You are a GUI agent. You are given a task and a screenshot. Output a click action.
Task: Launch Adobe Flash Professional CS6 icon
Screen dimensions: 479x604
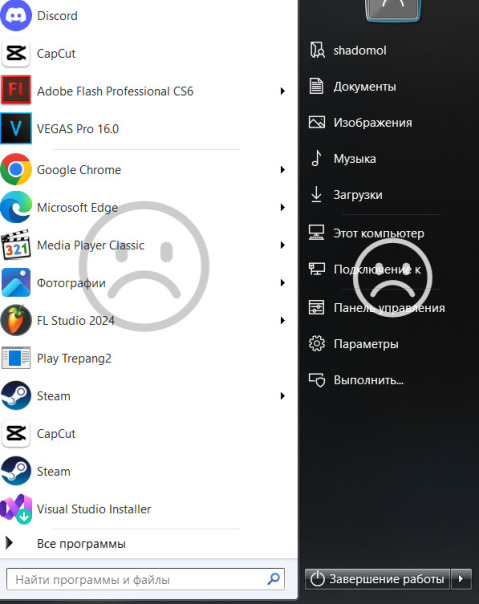click(x=16, y=91)
